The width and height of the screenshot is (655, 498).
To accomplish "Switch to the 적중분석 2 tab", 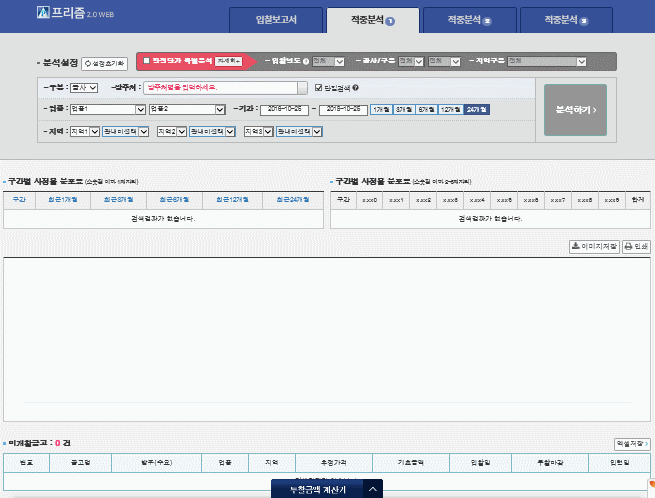I will [470, 20].
